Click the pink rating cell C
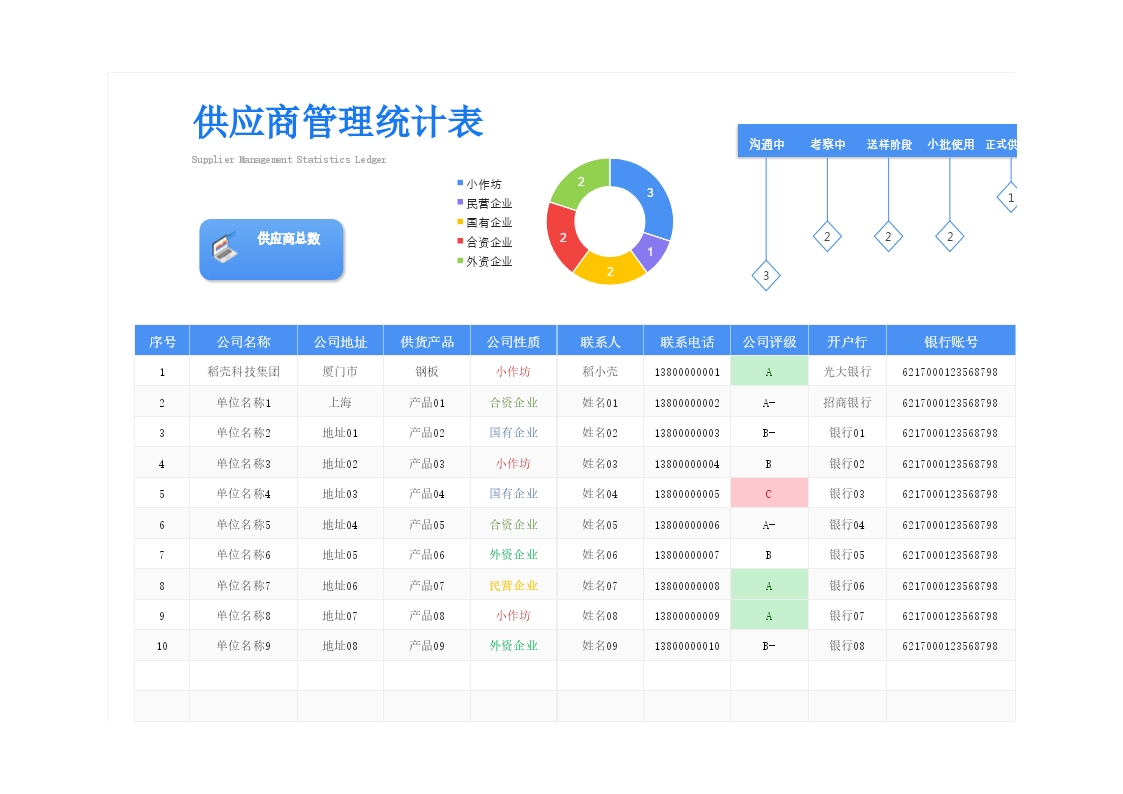The width and height of the screenshot is (1123, 794). tap(769, 493)
